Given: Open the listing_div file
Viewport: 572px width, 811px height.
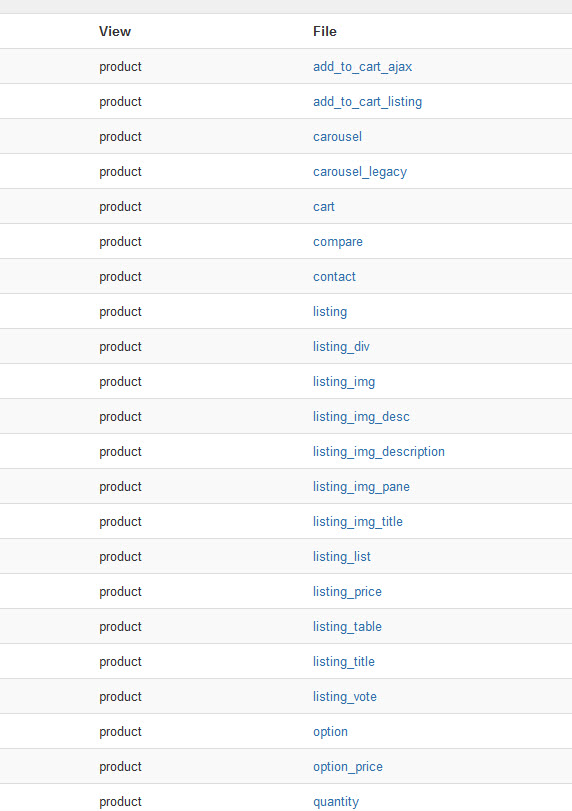Looking at the screenshot, I should [341, 347].
